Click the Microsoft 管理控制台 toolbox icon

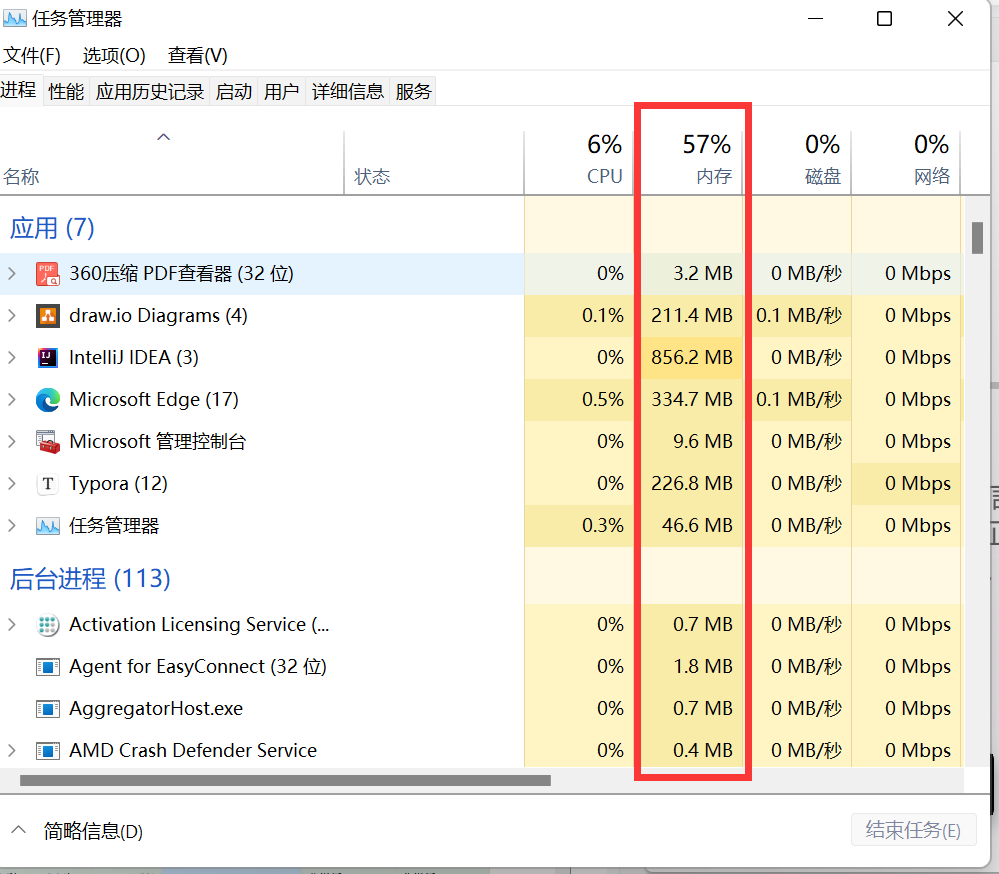(x=48, y=442)
